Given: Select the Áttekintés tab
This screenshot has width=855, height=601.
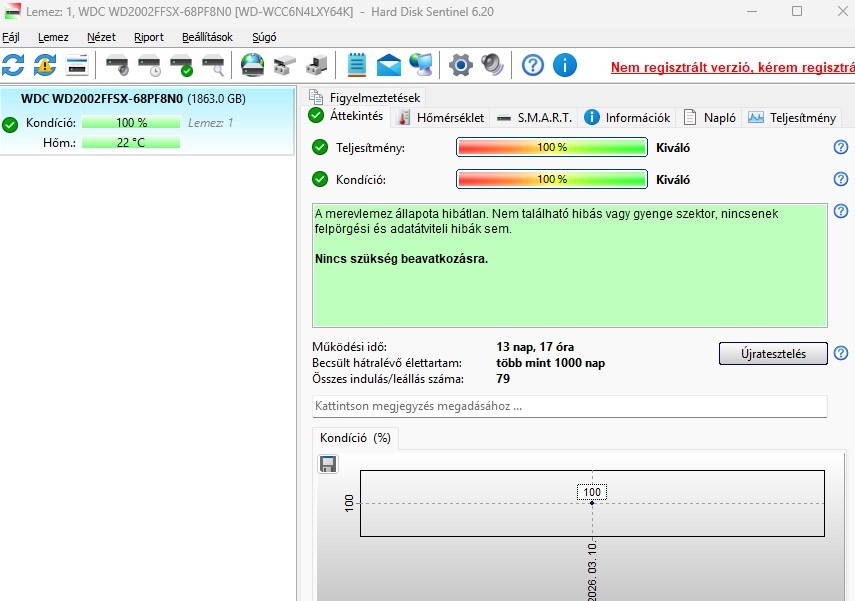Looking at the screenshot, I should [x=347, y=116].
